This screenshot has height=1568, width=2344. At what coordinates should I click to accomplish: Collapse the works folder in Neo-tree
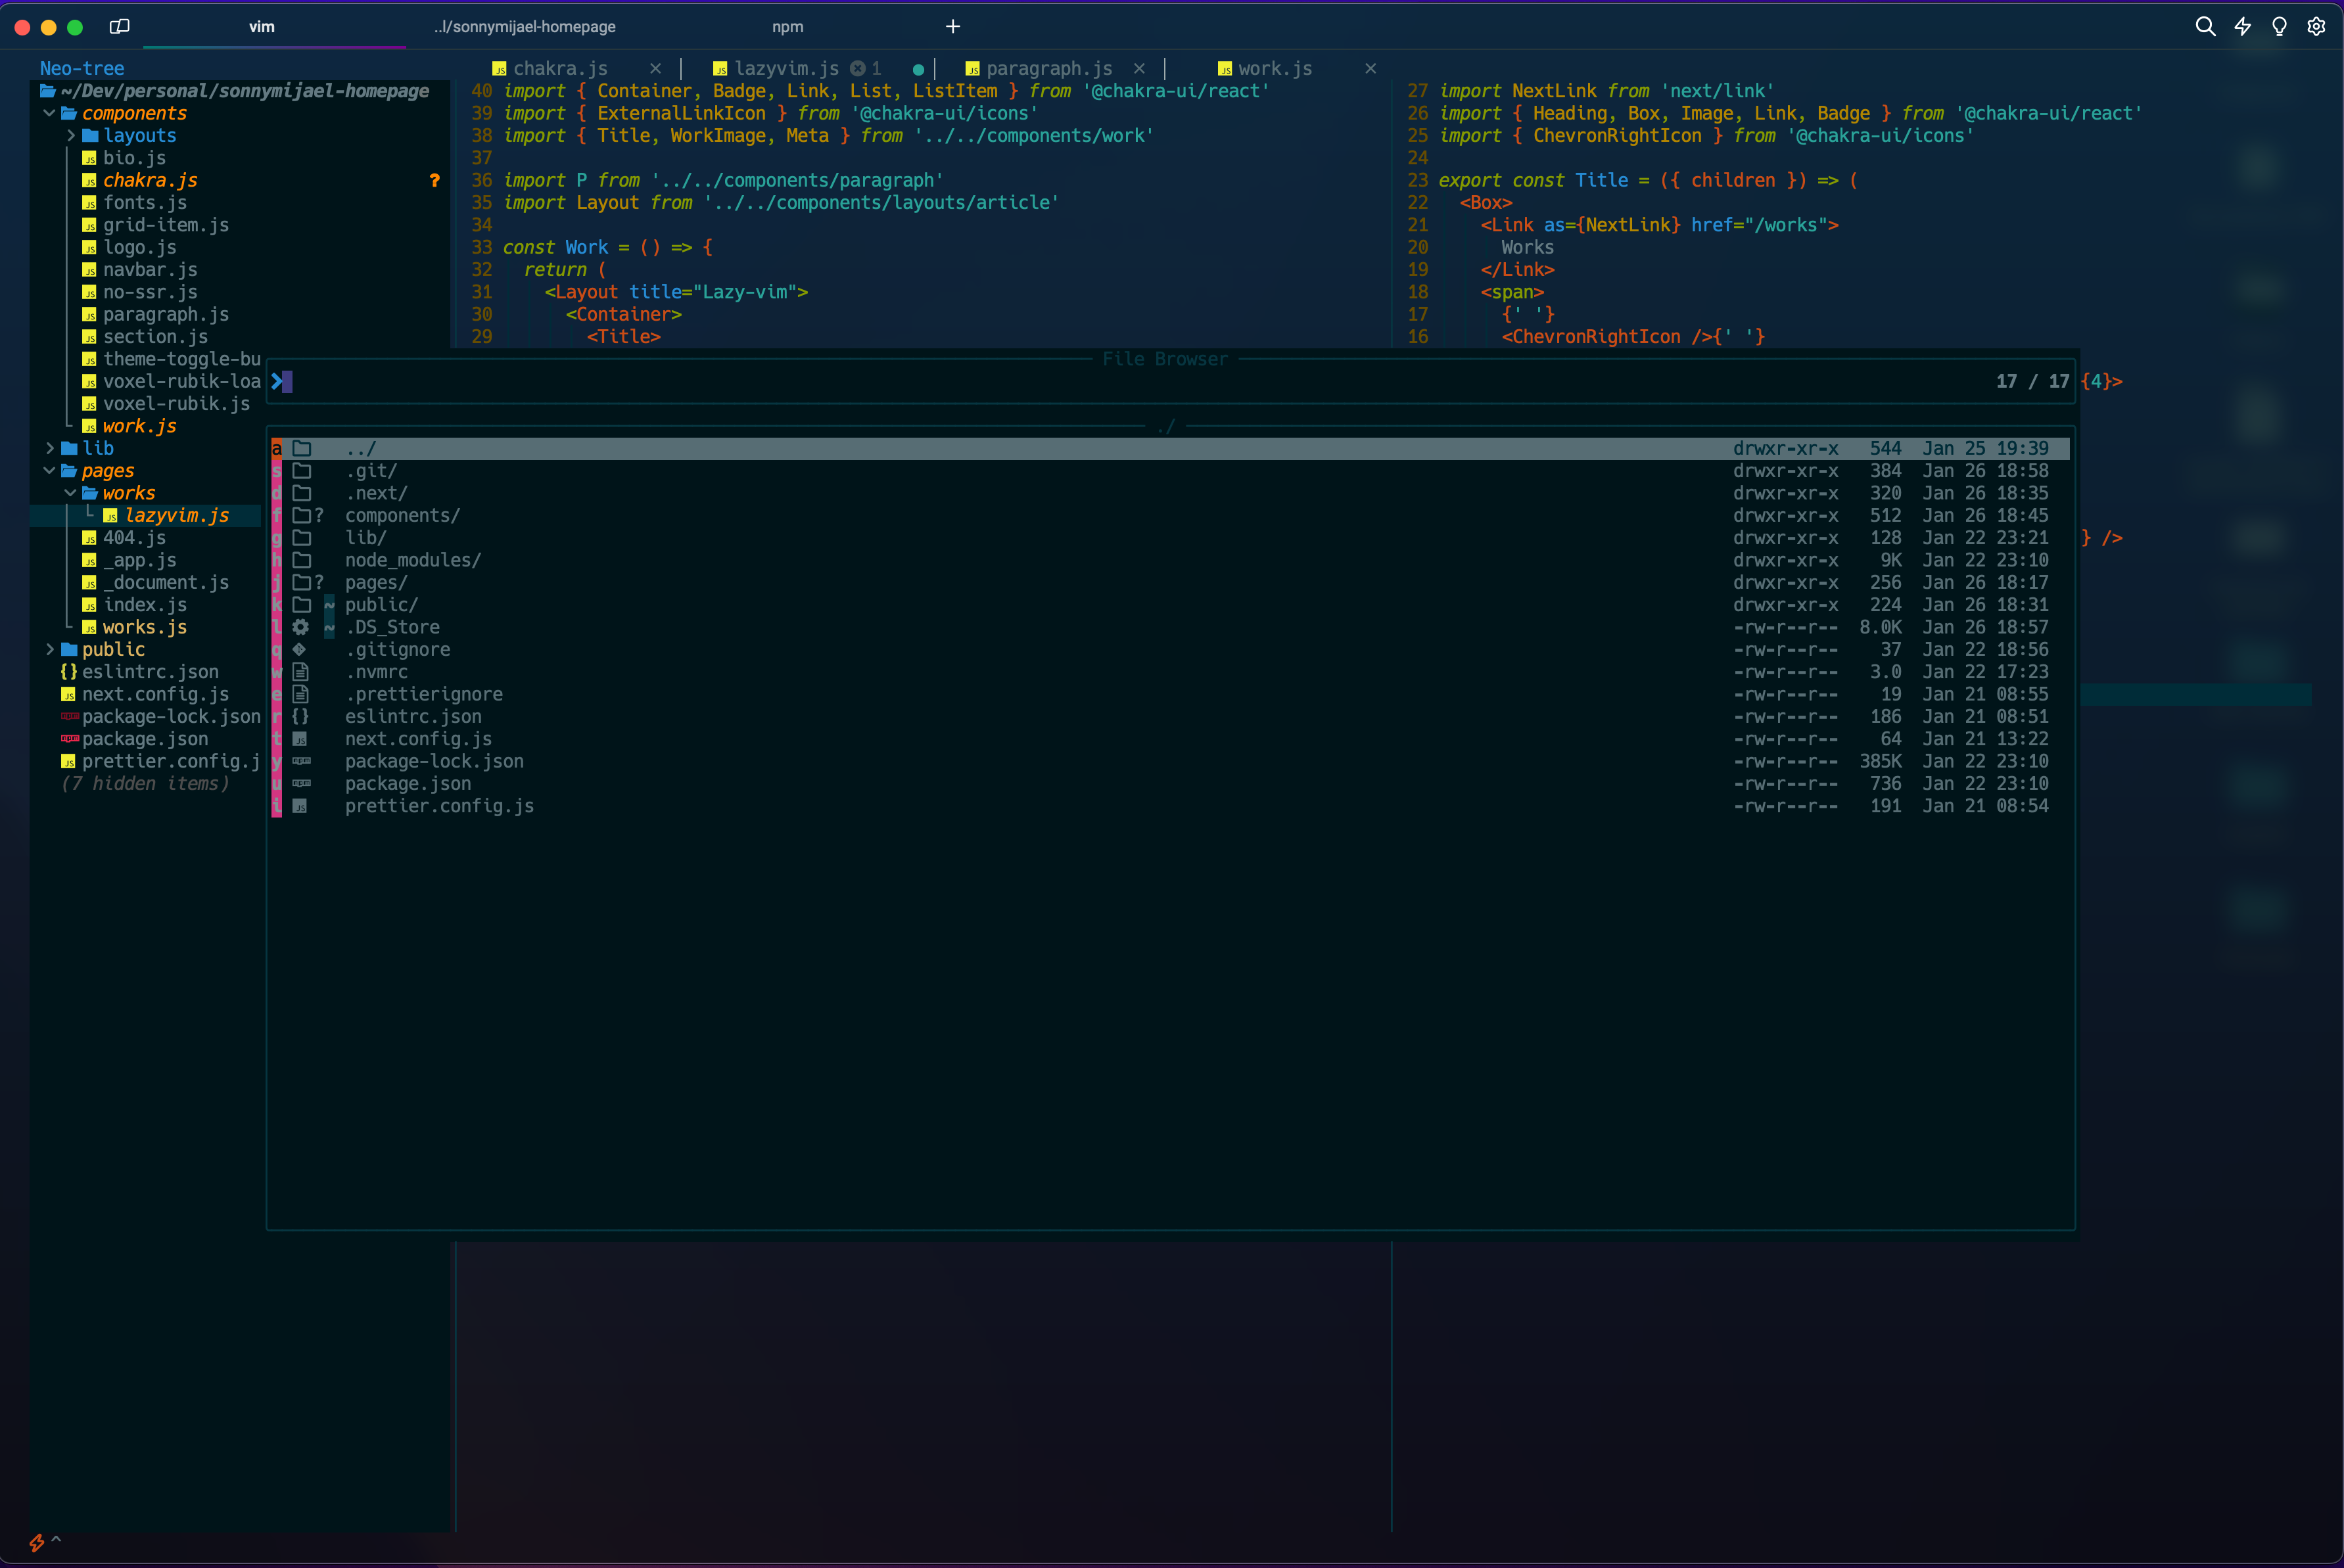click(x=70, y=493)
